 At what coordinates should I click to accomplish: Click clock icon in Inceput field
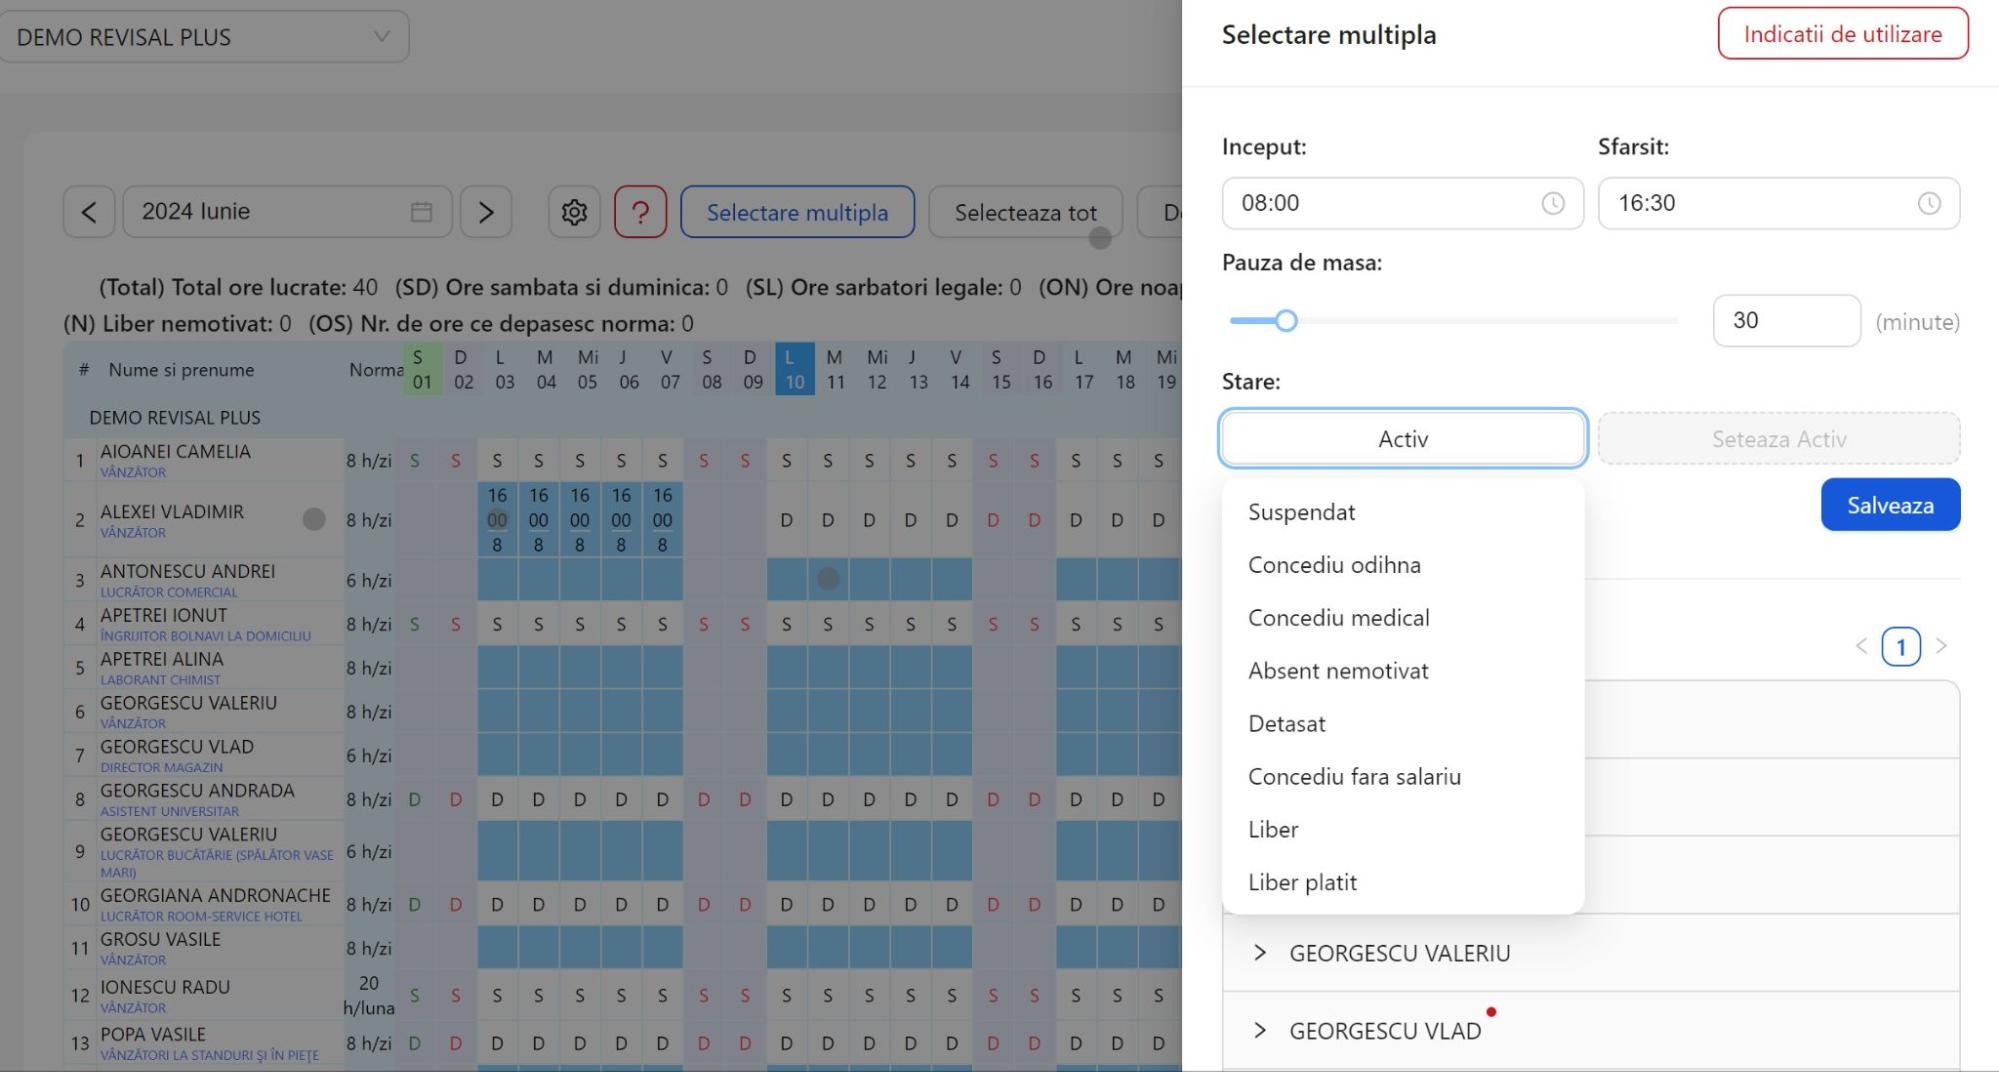click(x=1552, y=203)
